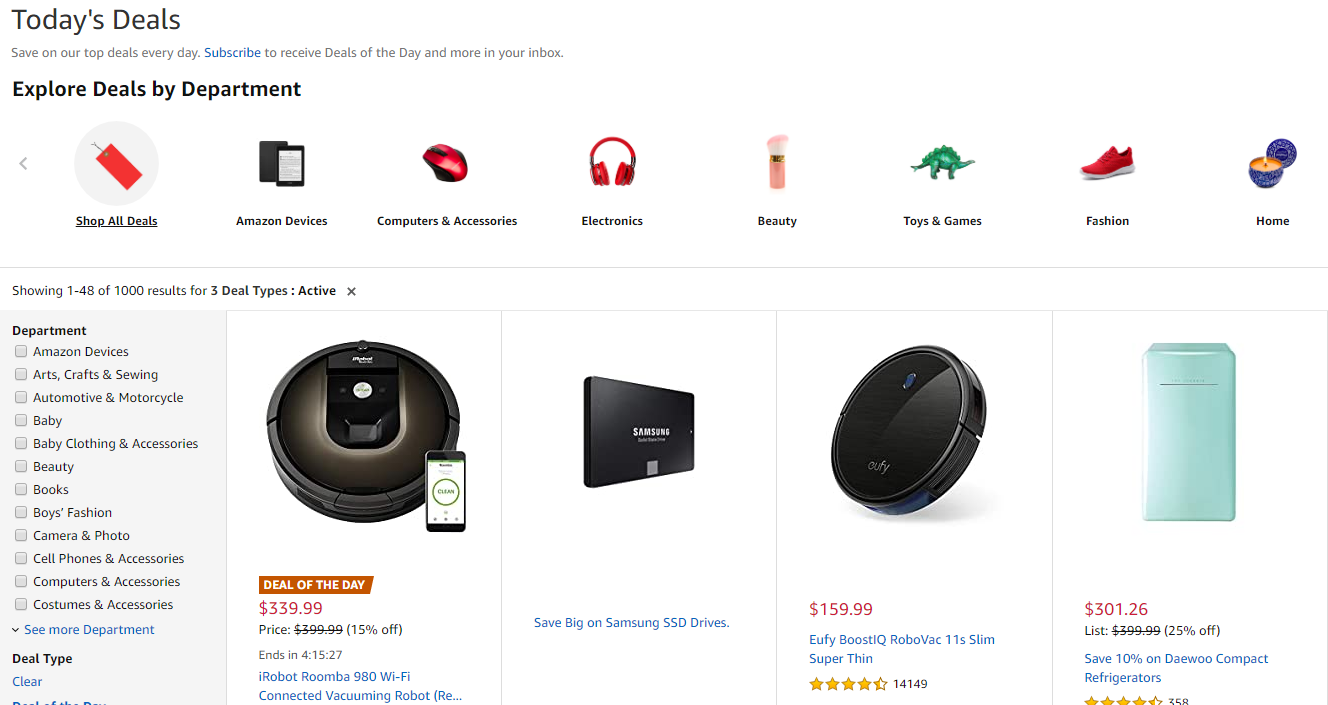
Task: Open the mint Daewoo refrigerator product image
Action: click(x=1189, y=432)
